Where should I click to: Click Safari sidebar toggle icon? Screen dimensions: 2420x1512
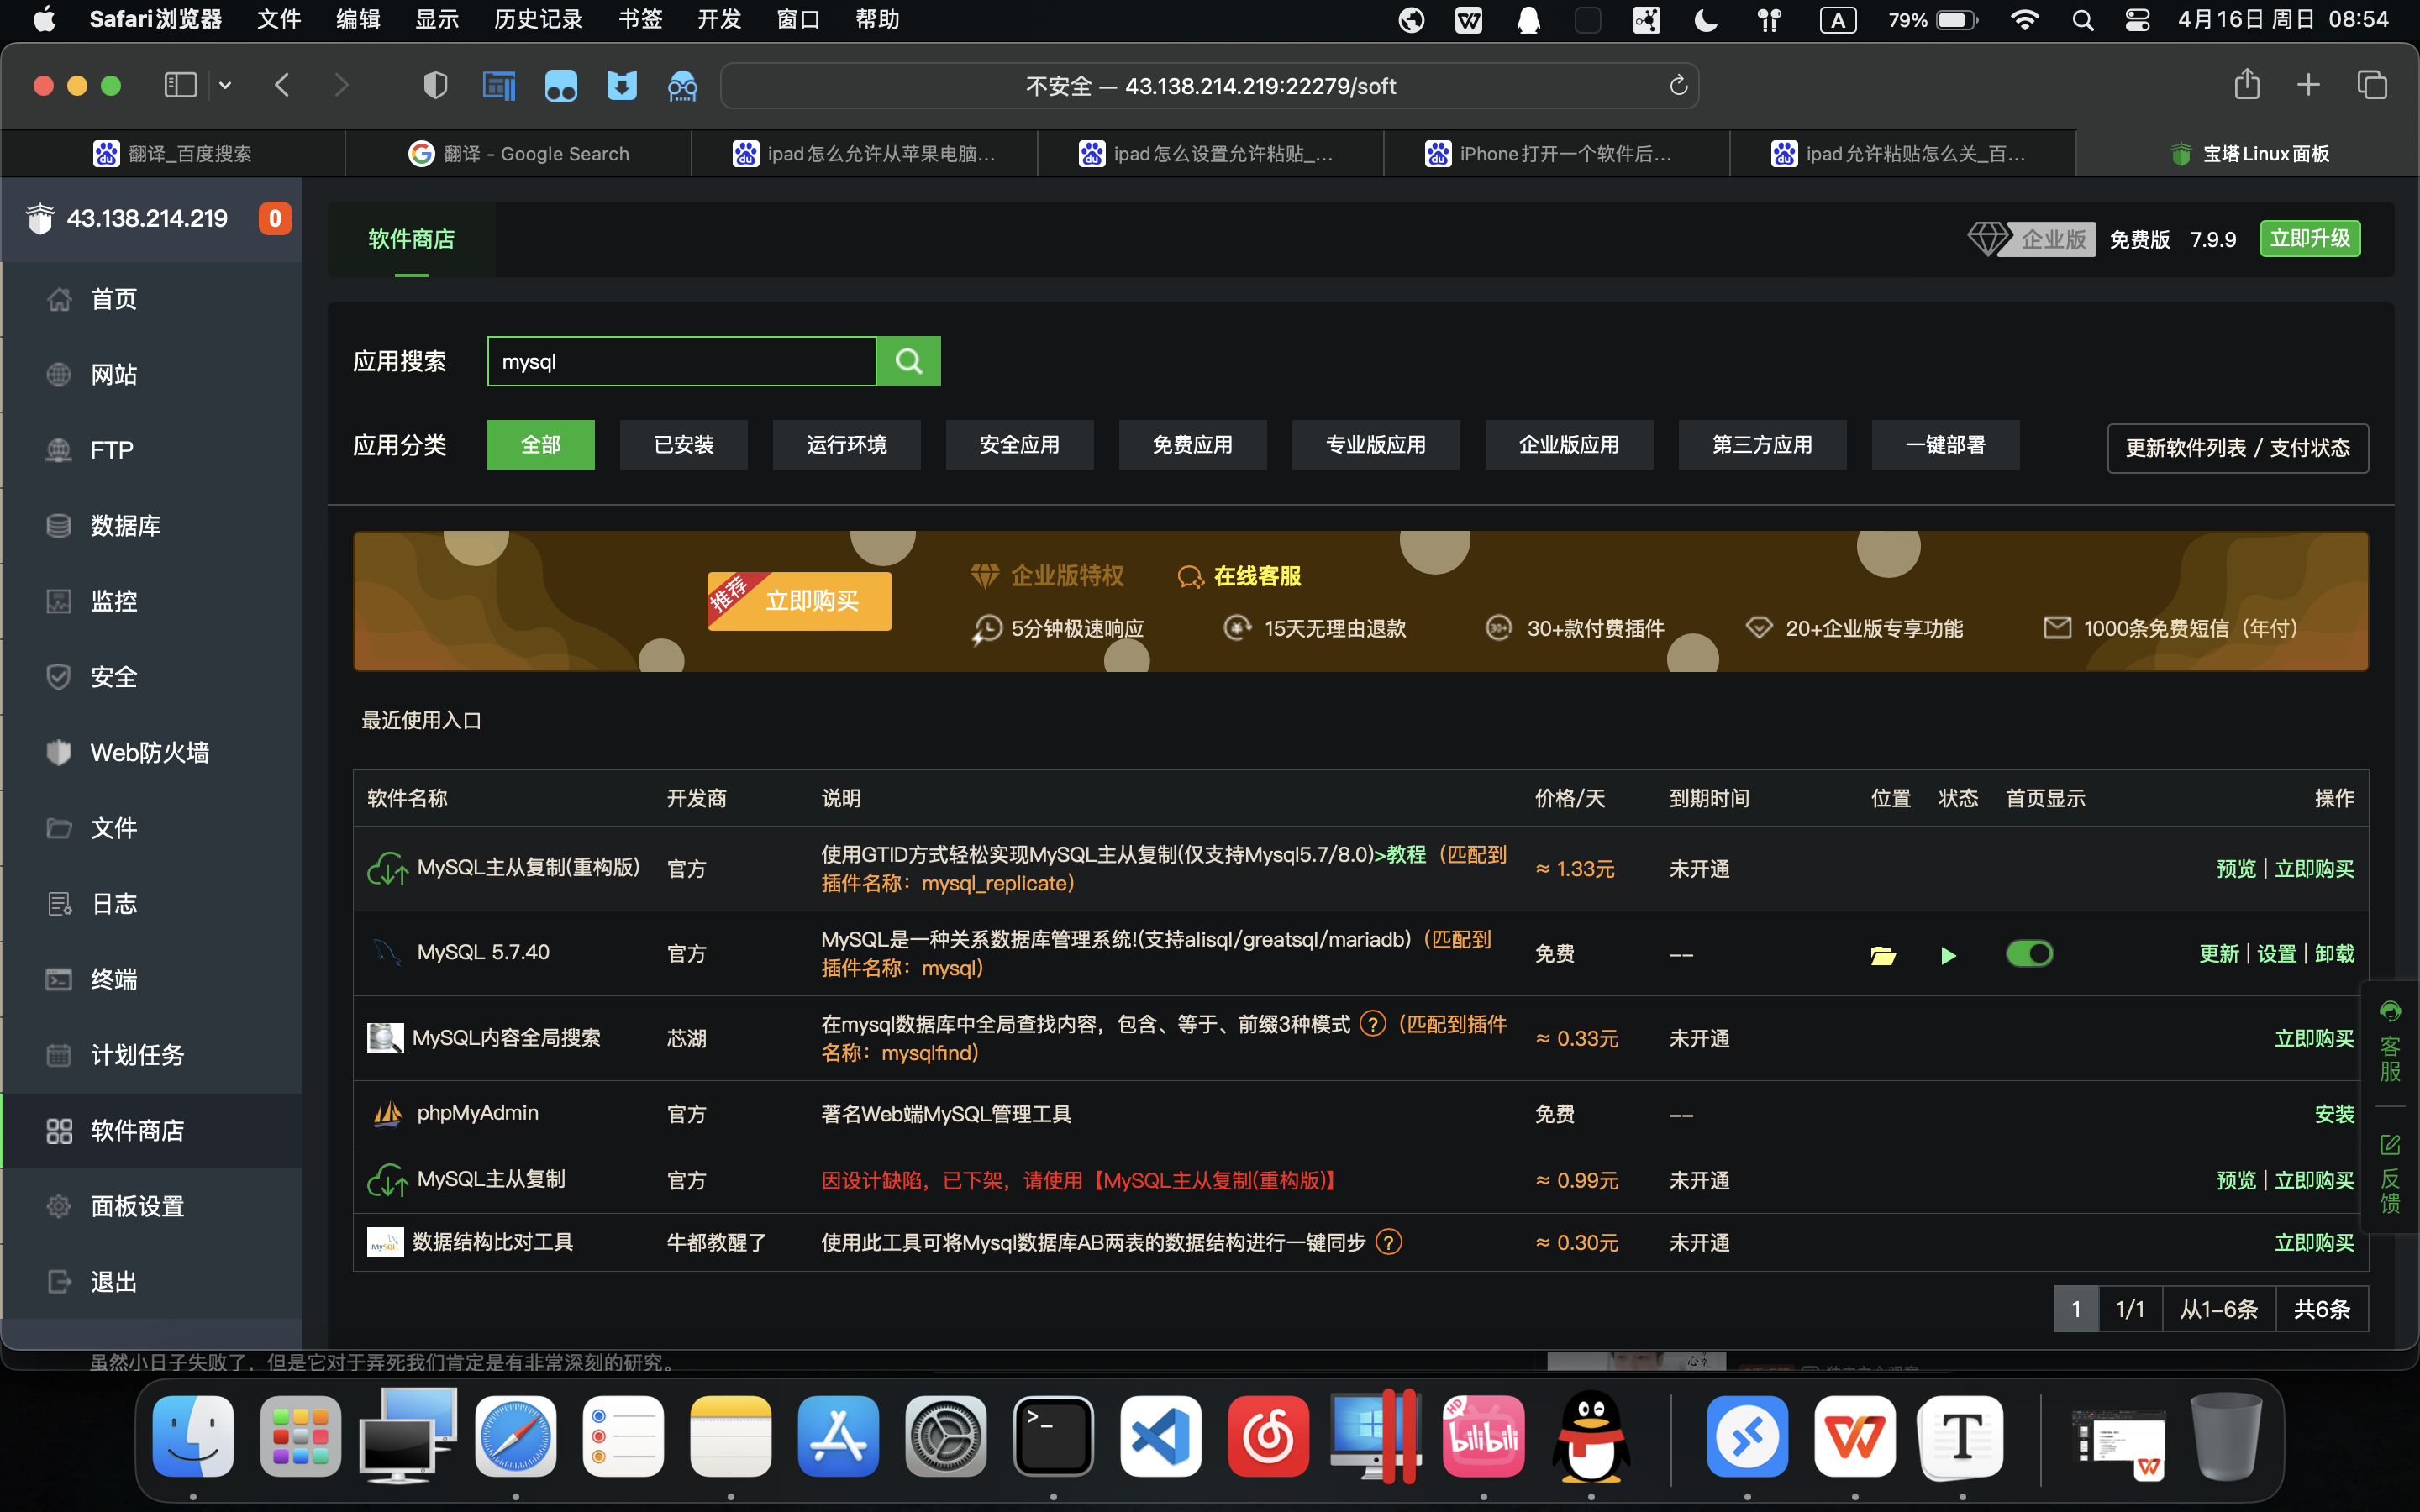(x=180, y=86)
